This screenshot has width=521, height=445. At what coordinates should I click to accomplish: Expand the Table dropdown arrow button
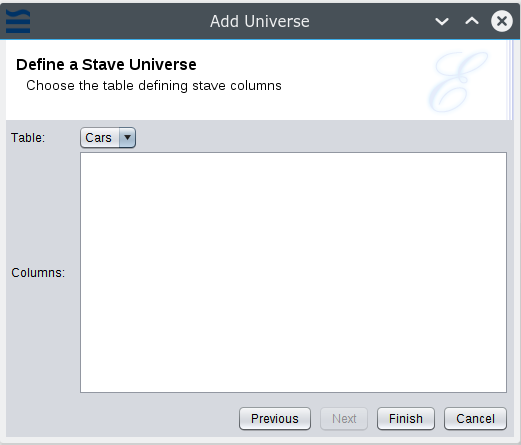click(127, 137)
